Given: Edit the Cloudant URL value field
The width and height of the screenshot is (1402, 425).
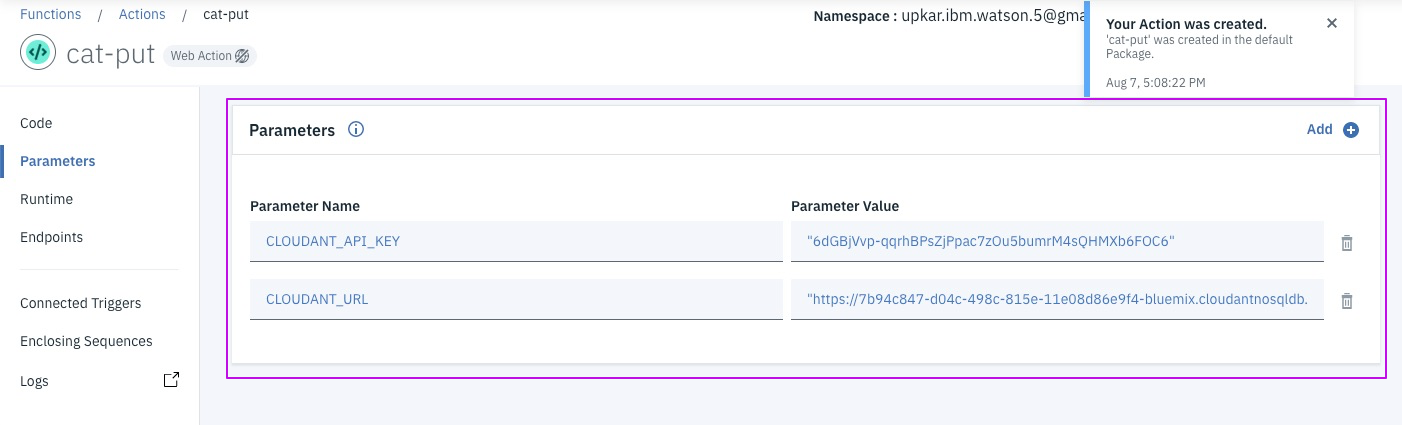Looking at the screenshot, I should click(x=1057, y=299).
